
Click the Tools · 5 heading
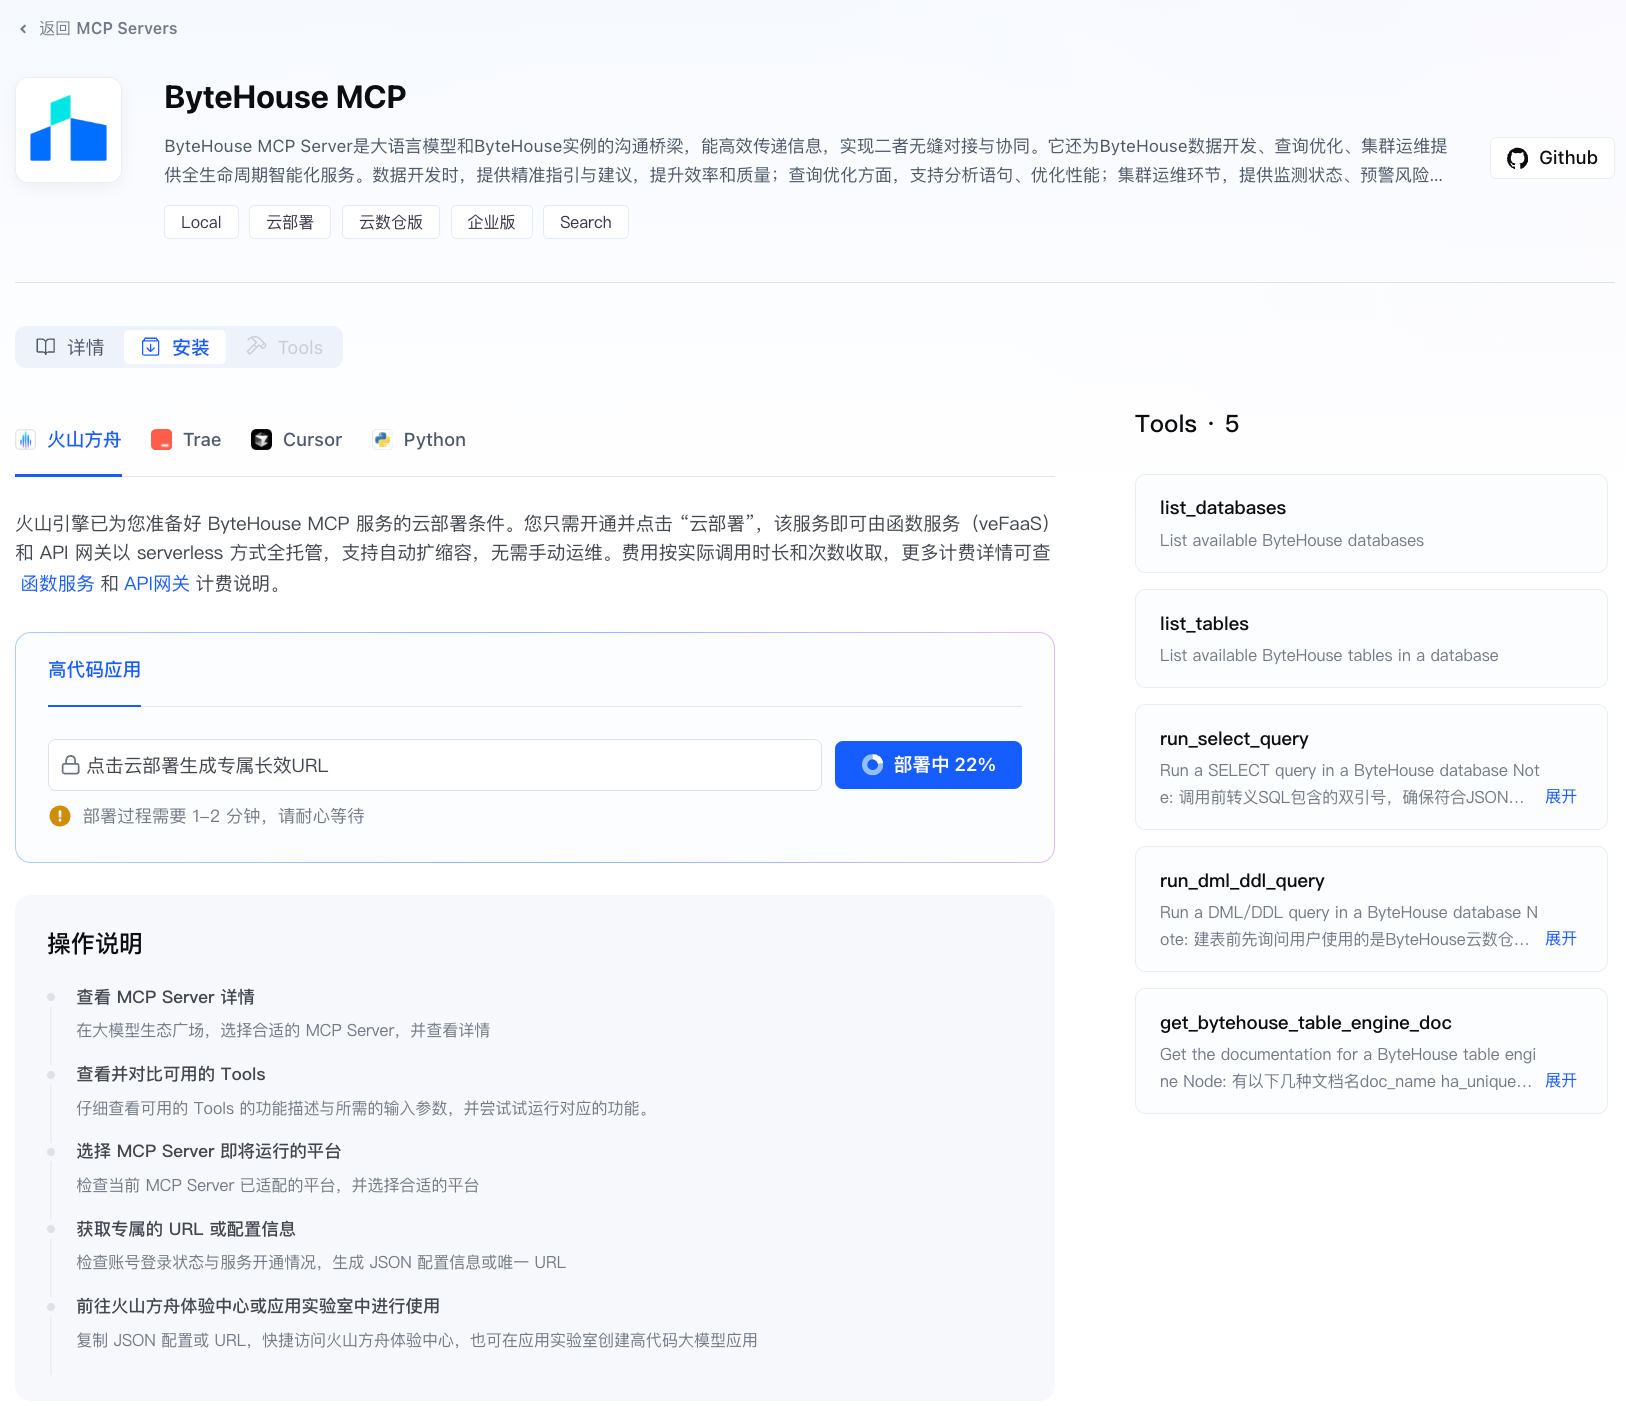click(1187, 424)
